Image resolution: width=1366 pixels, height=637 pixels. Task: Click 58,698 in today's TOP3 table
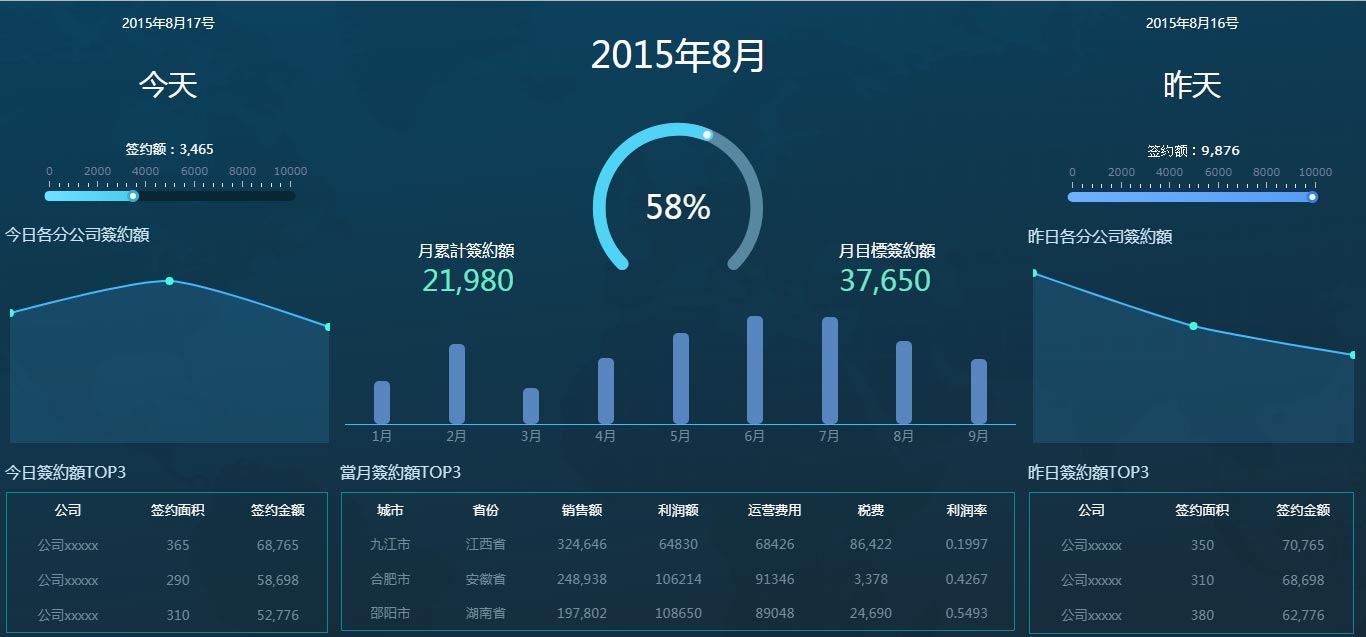pyautogui.click(x=278, y=580)
